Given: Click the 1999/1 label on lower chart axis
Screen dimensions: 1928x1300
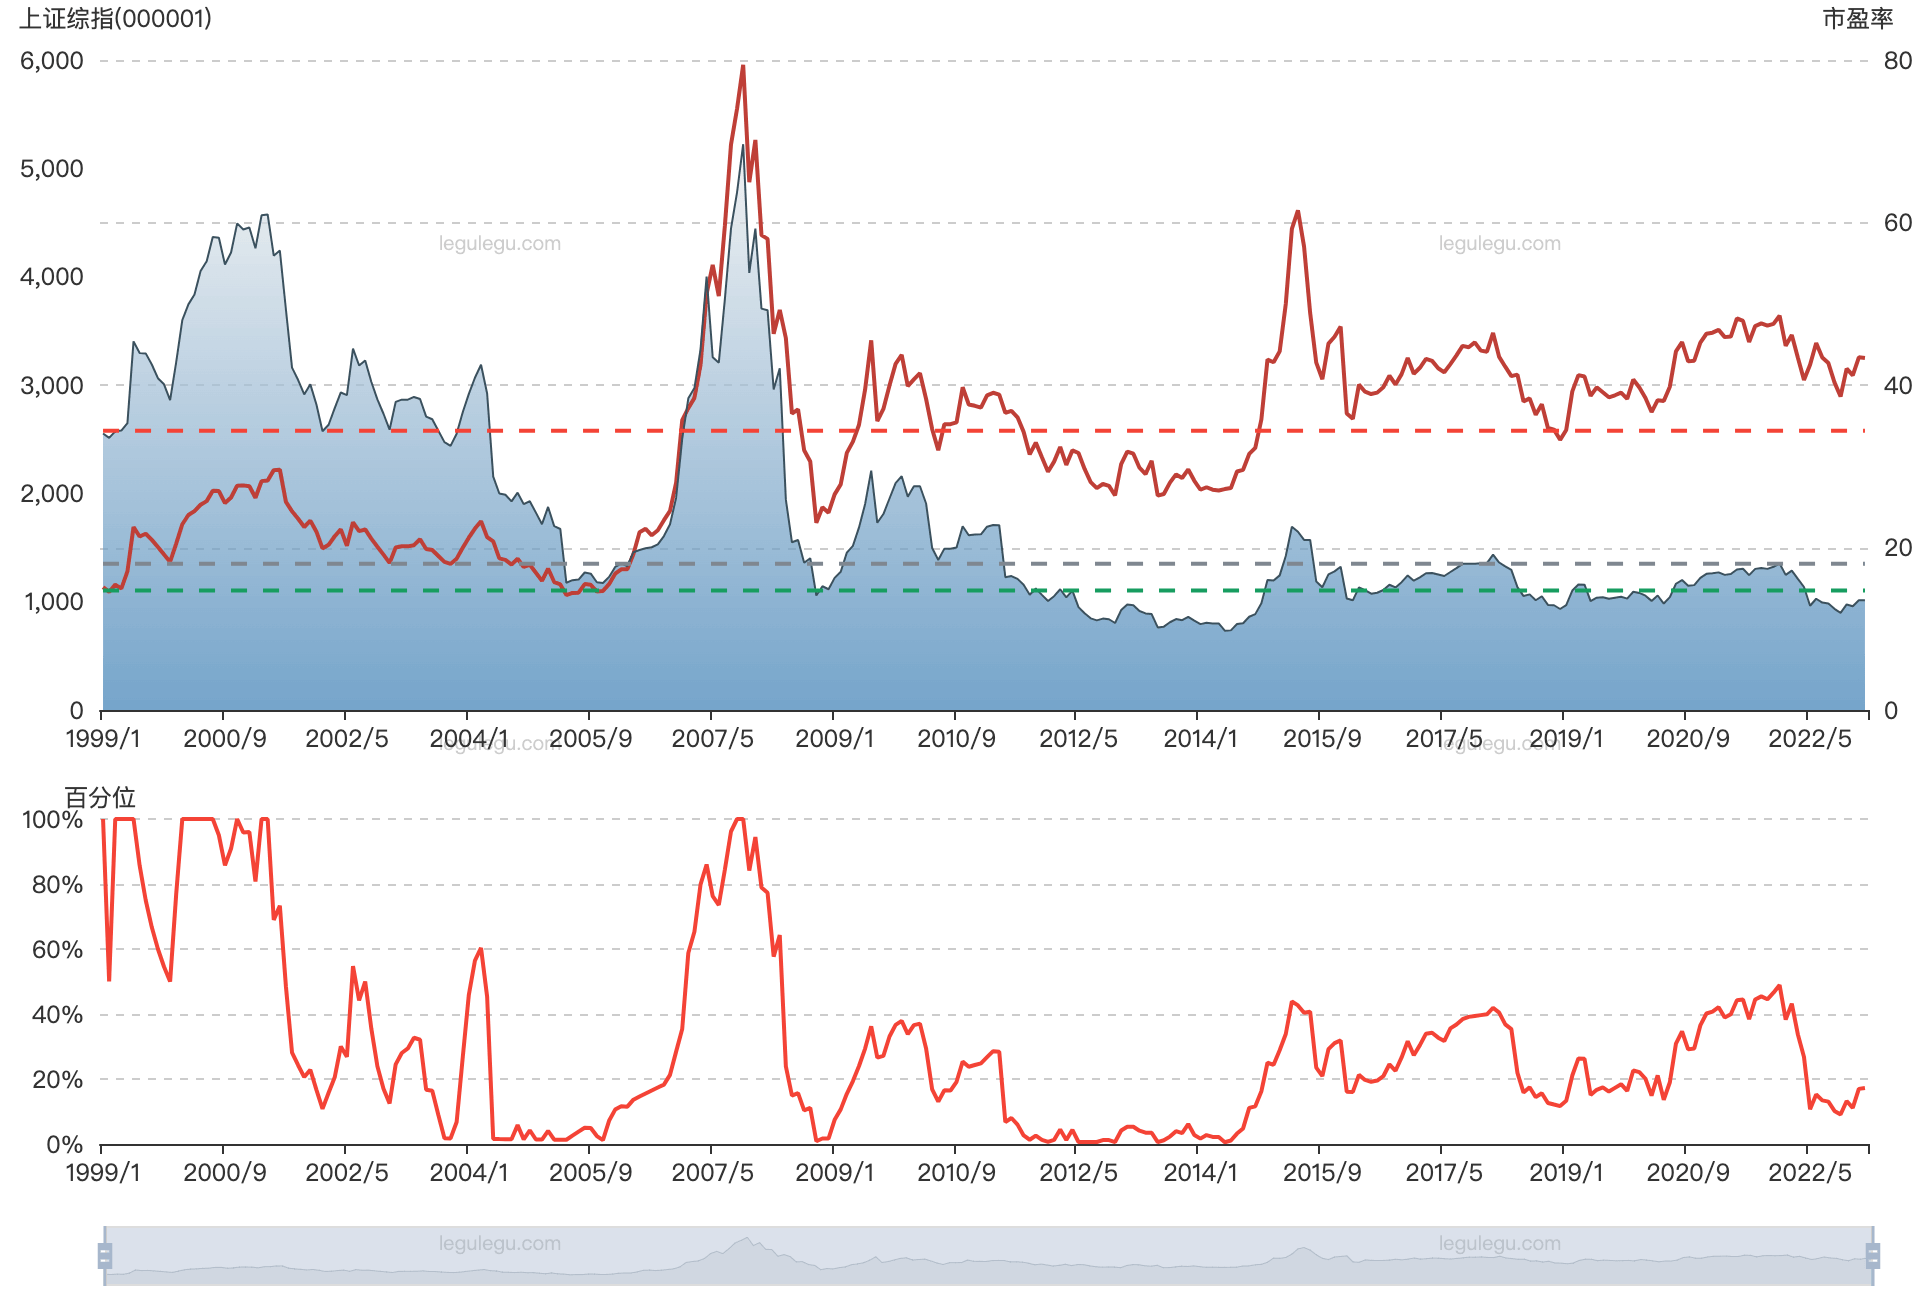Looking at the screenshot, I should tap(102, 1172).
